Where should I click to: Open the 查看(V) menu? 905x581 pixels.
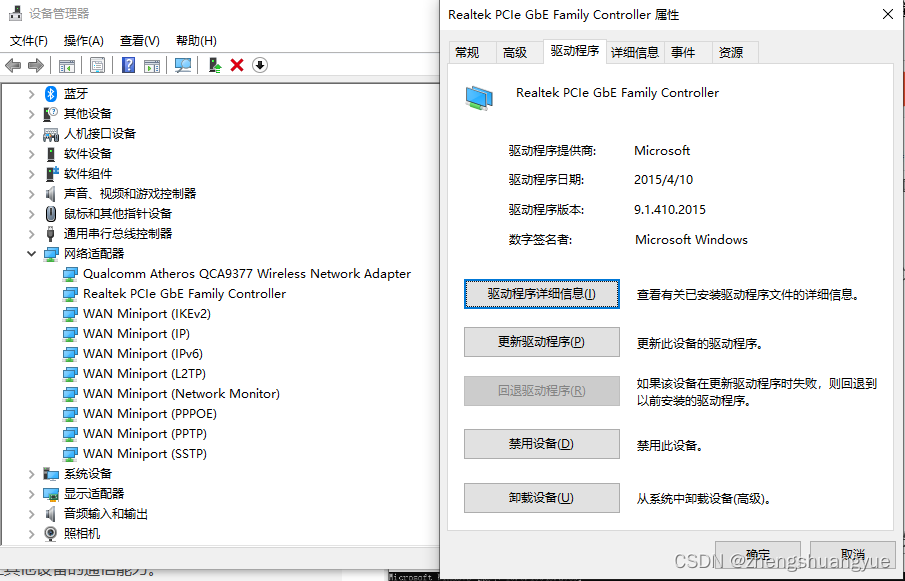140,41
